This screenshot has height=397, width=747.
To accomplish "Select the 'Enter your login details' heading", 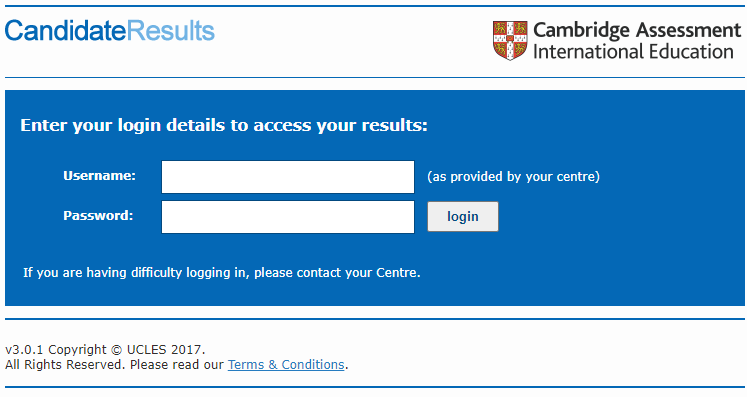I will pyautogui.click(x=224, y=125).
